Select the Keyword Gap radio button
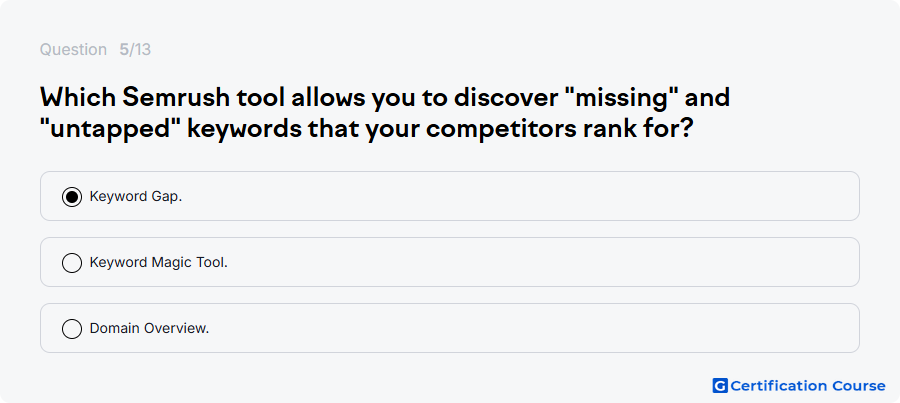 72,196
